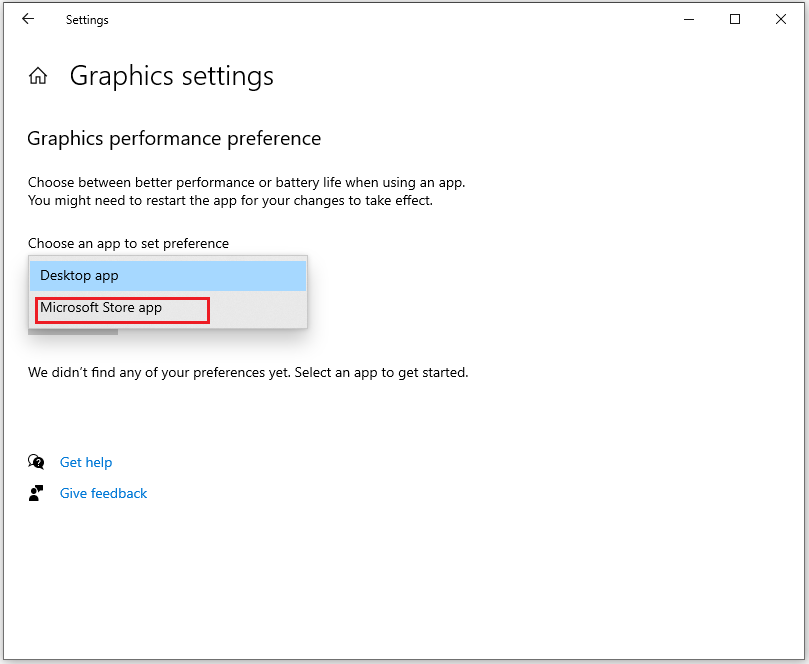
Task: Open the Get help link
Action: click(86, 462)
